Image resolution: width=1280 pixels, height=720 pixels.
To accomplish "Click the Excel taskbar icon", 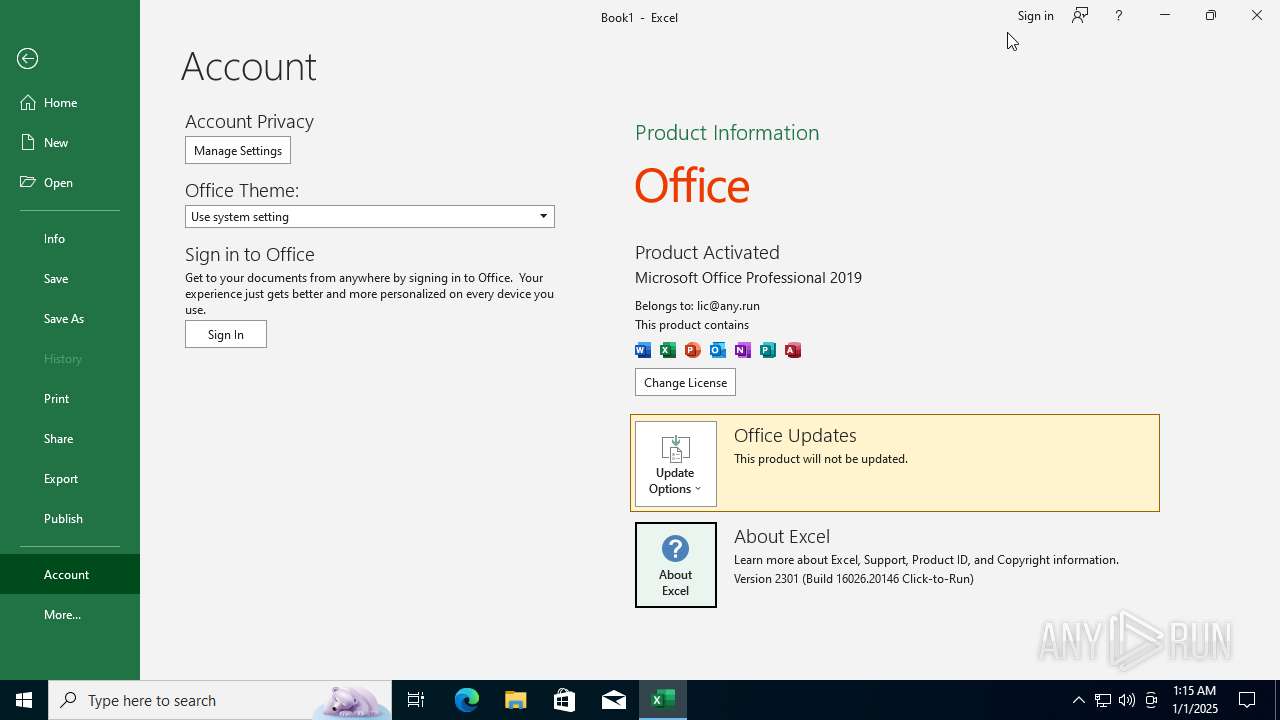I will point(663,700).
